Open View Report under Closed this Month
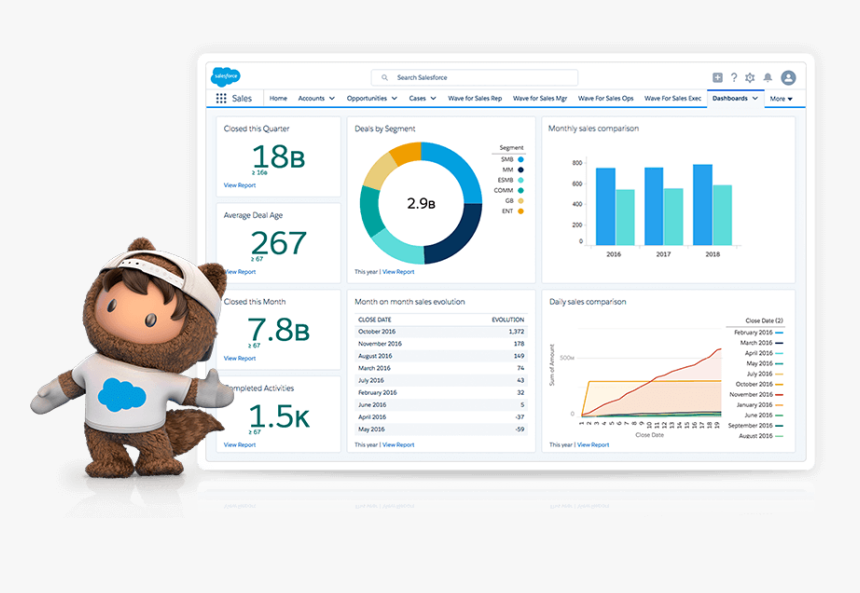The height and width of the screenshot is (593, 860). pos(240,358)
